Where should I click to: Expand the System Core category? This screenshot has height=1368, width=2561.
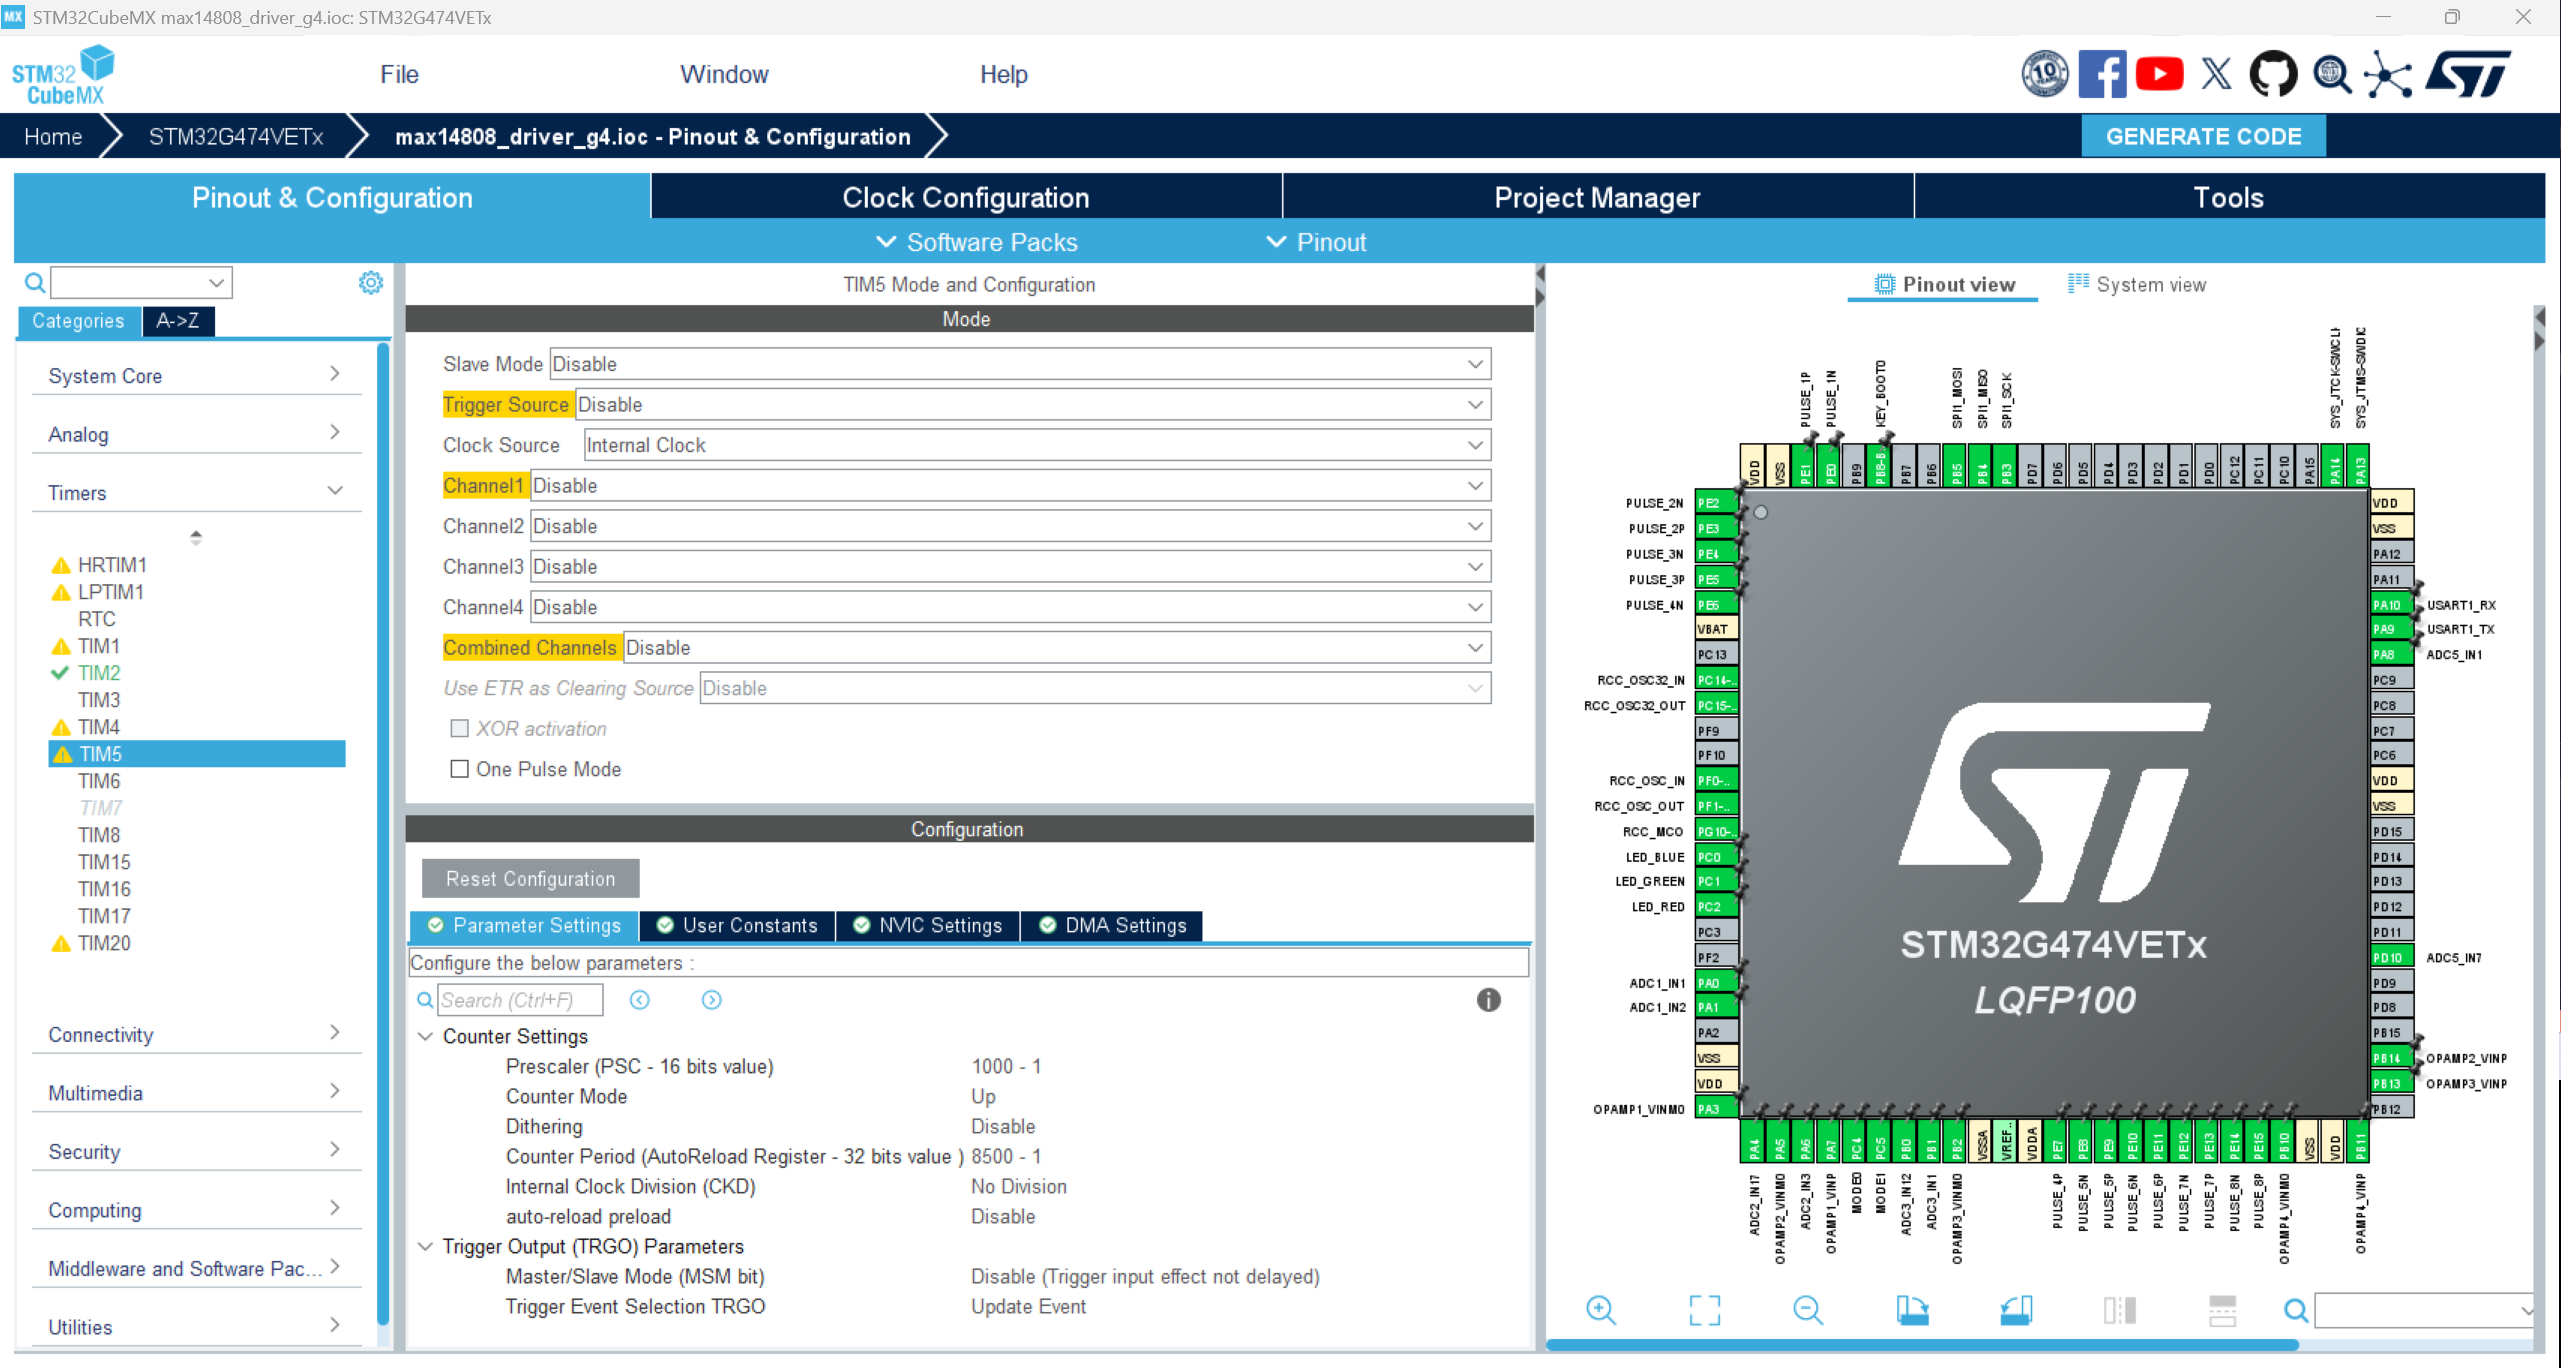click(x=196, y=376)
